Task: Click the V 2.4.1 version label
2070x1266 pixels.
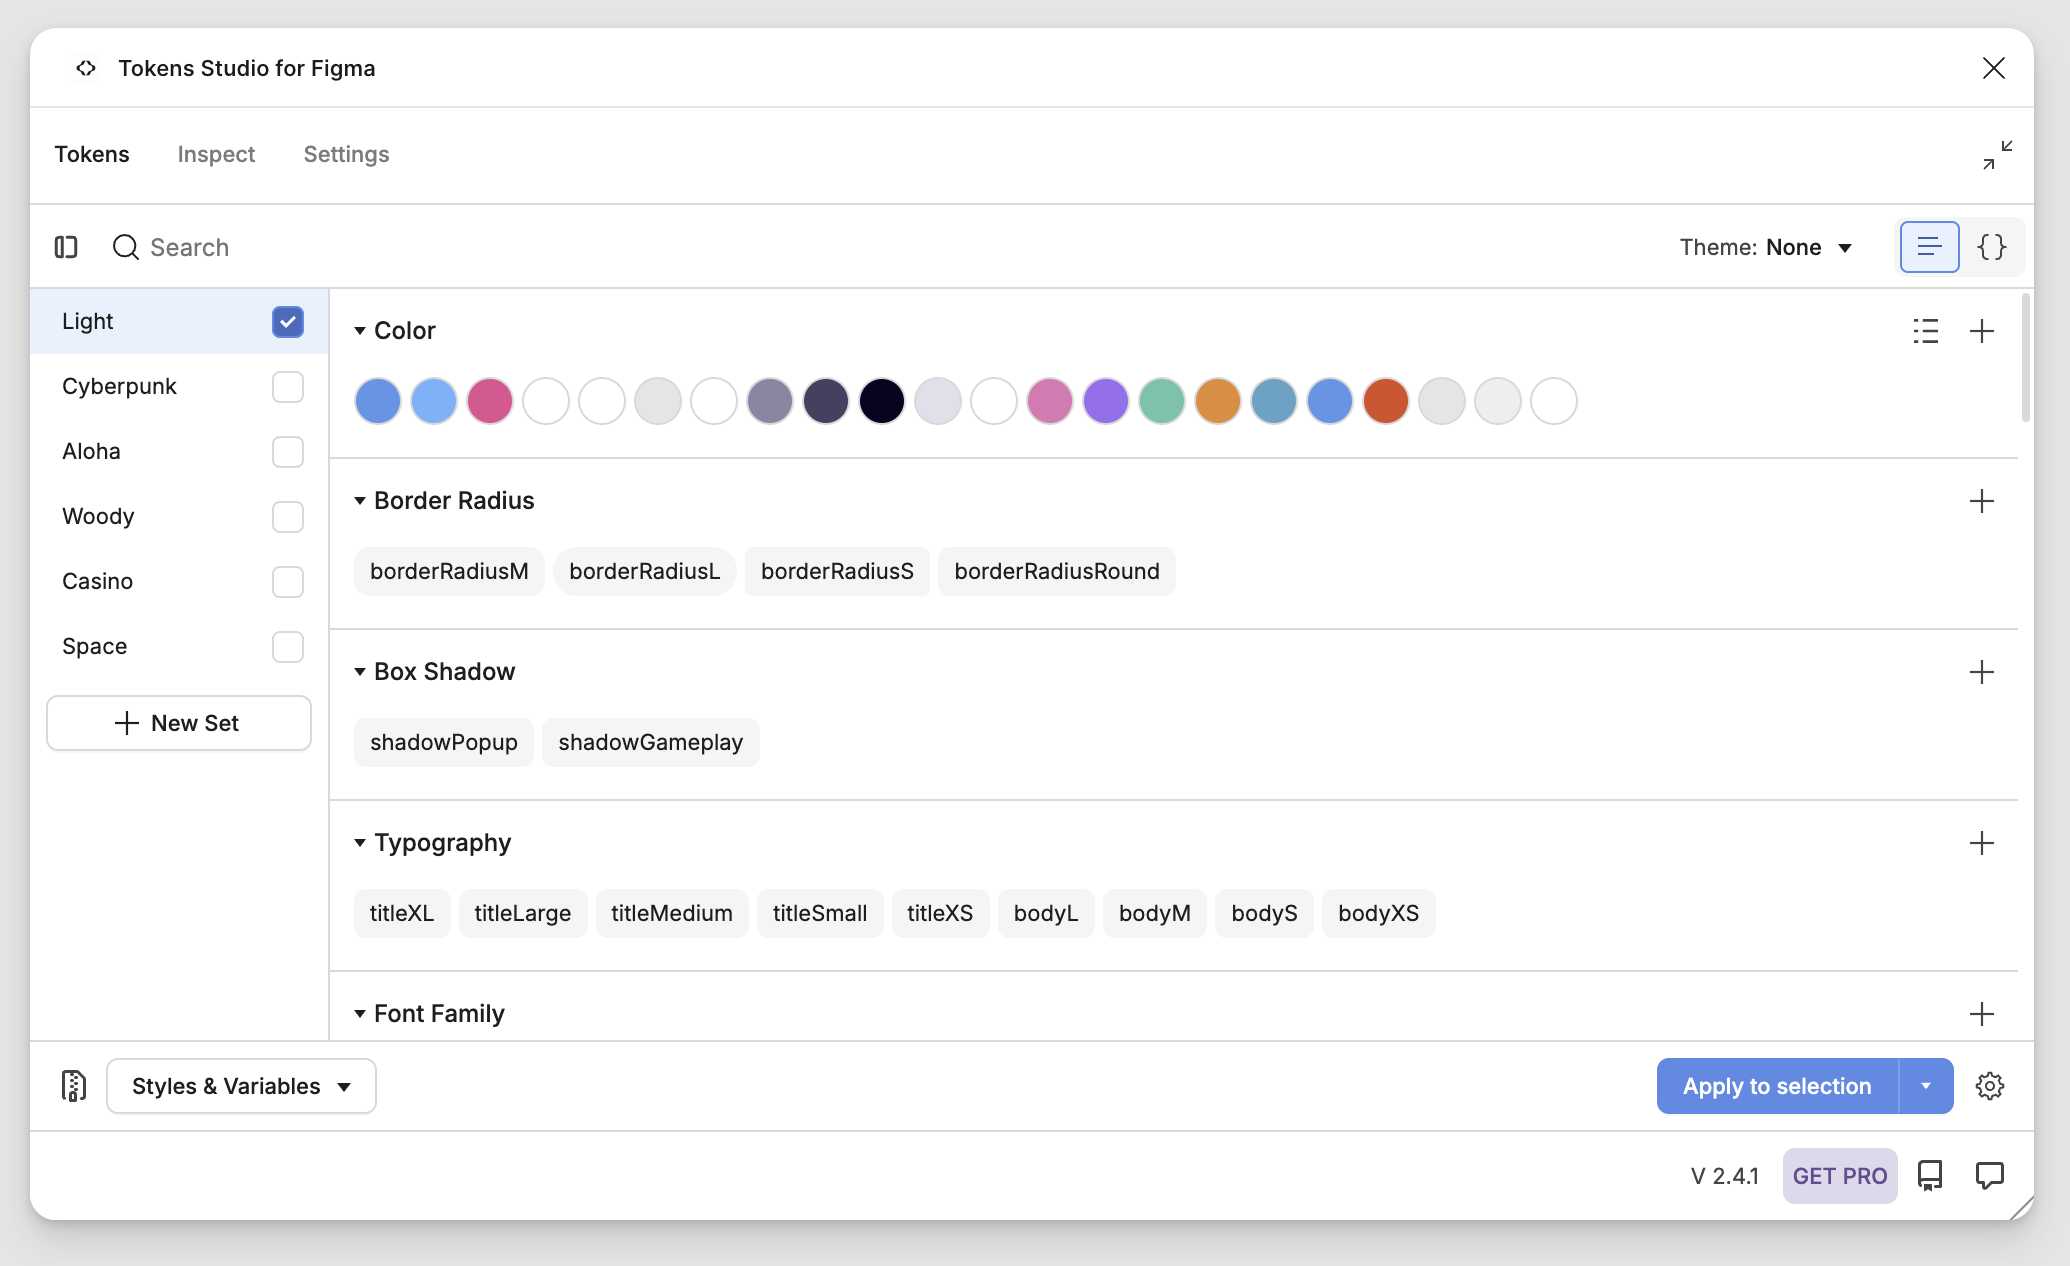Action: 1725,1176
